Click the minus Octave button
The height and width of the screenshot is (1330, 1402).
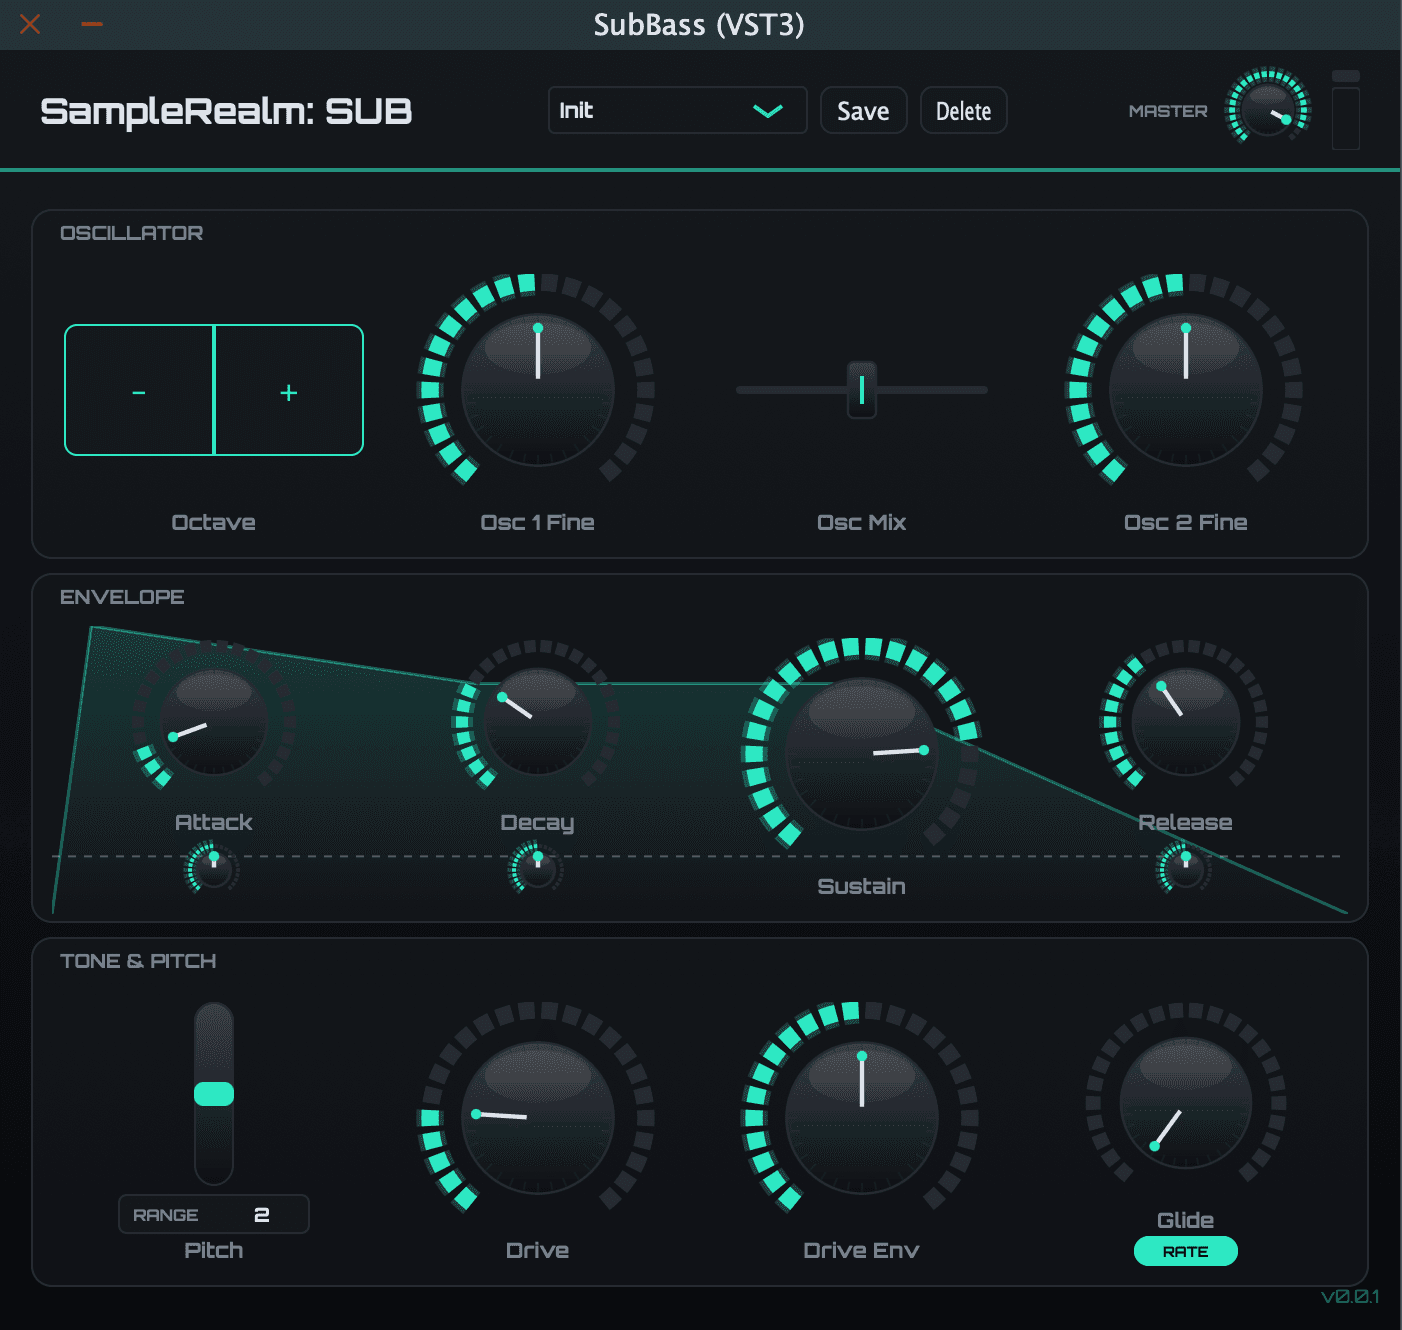(139, 390)
